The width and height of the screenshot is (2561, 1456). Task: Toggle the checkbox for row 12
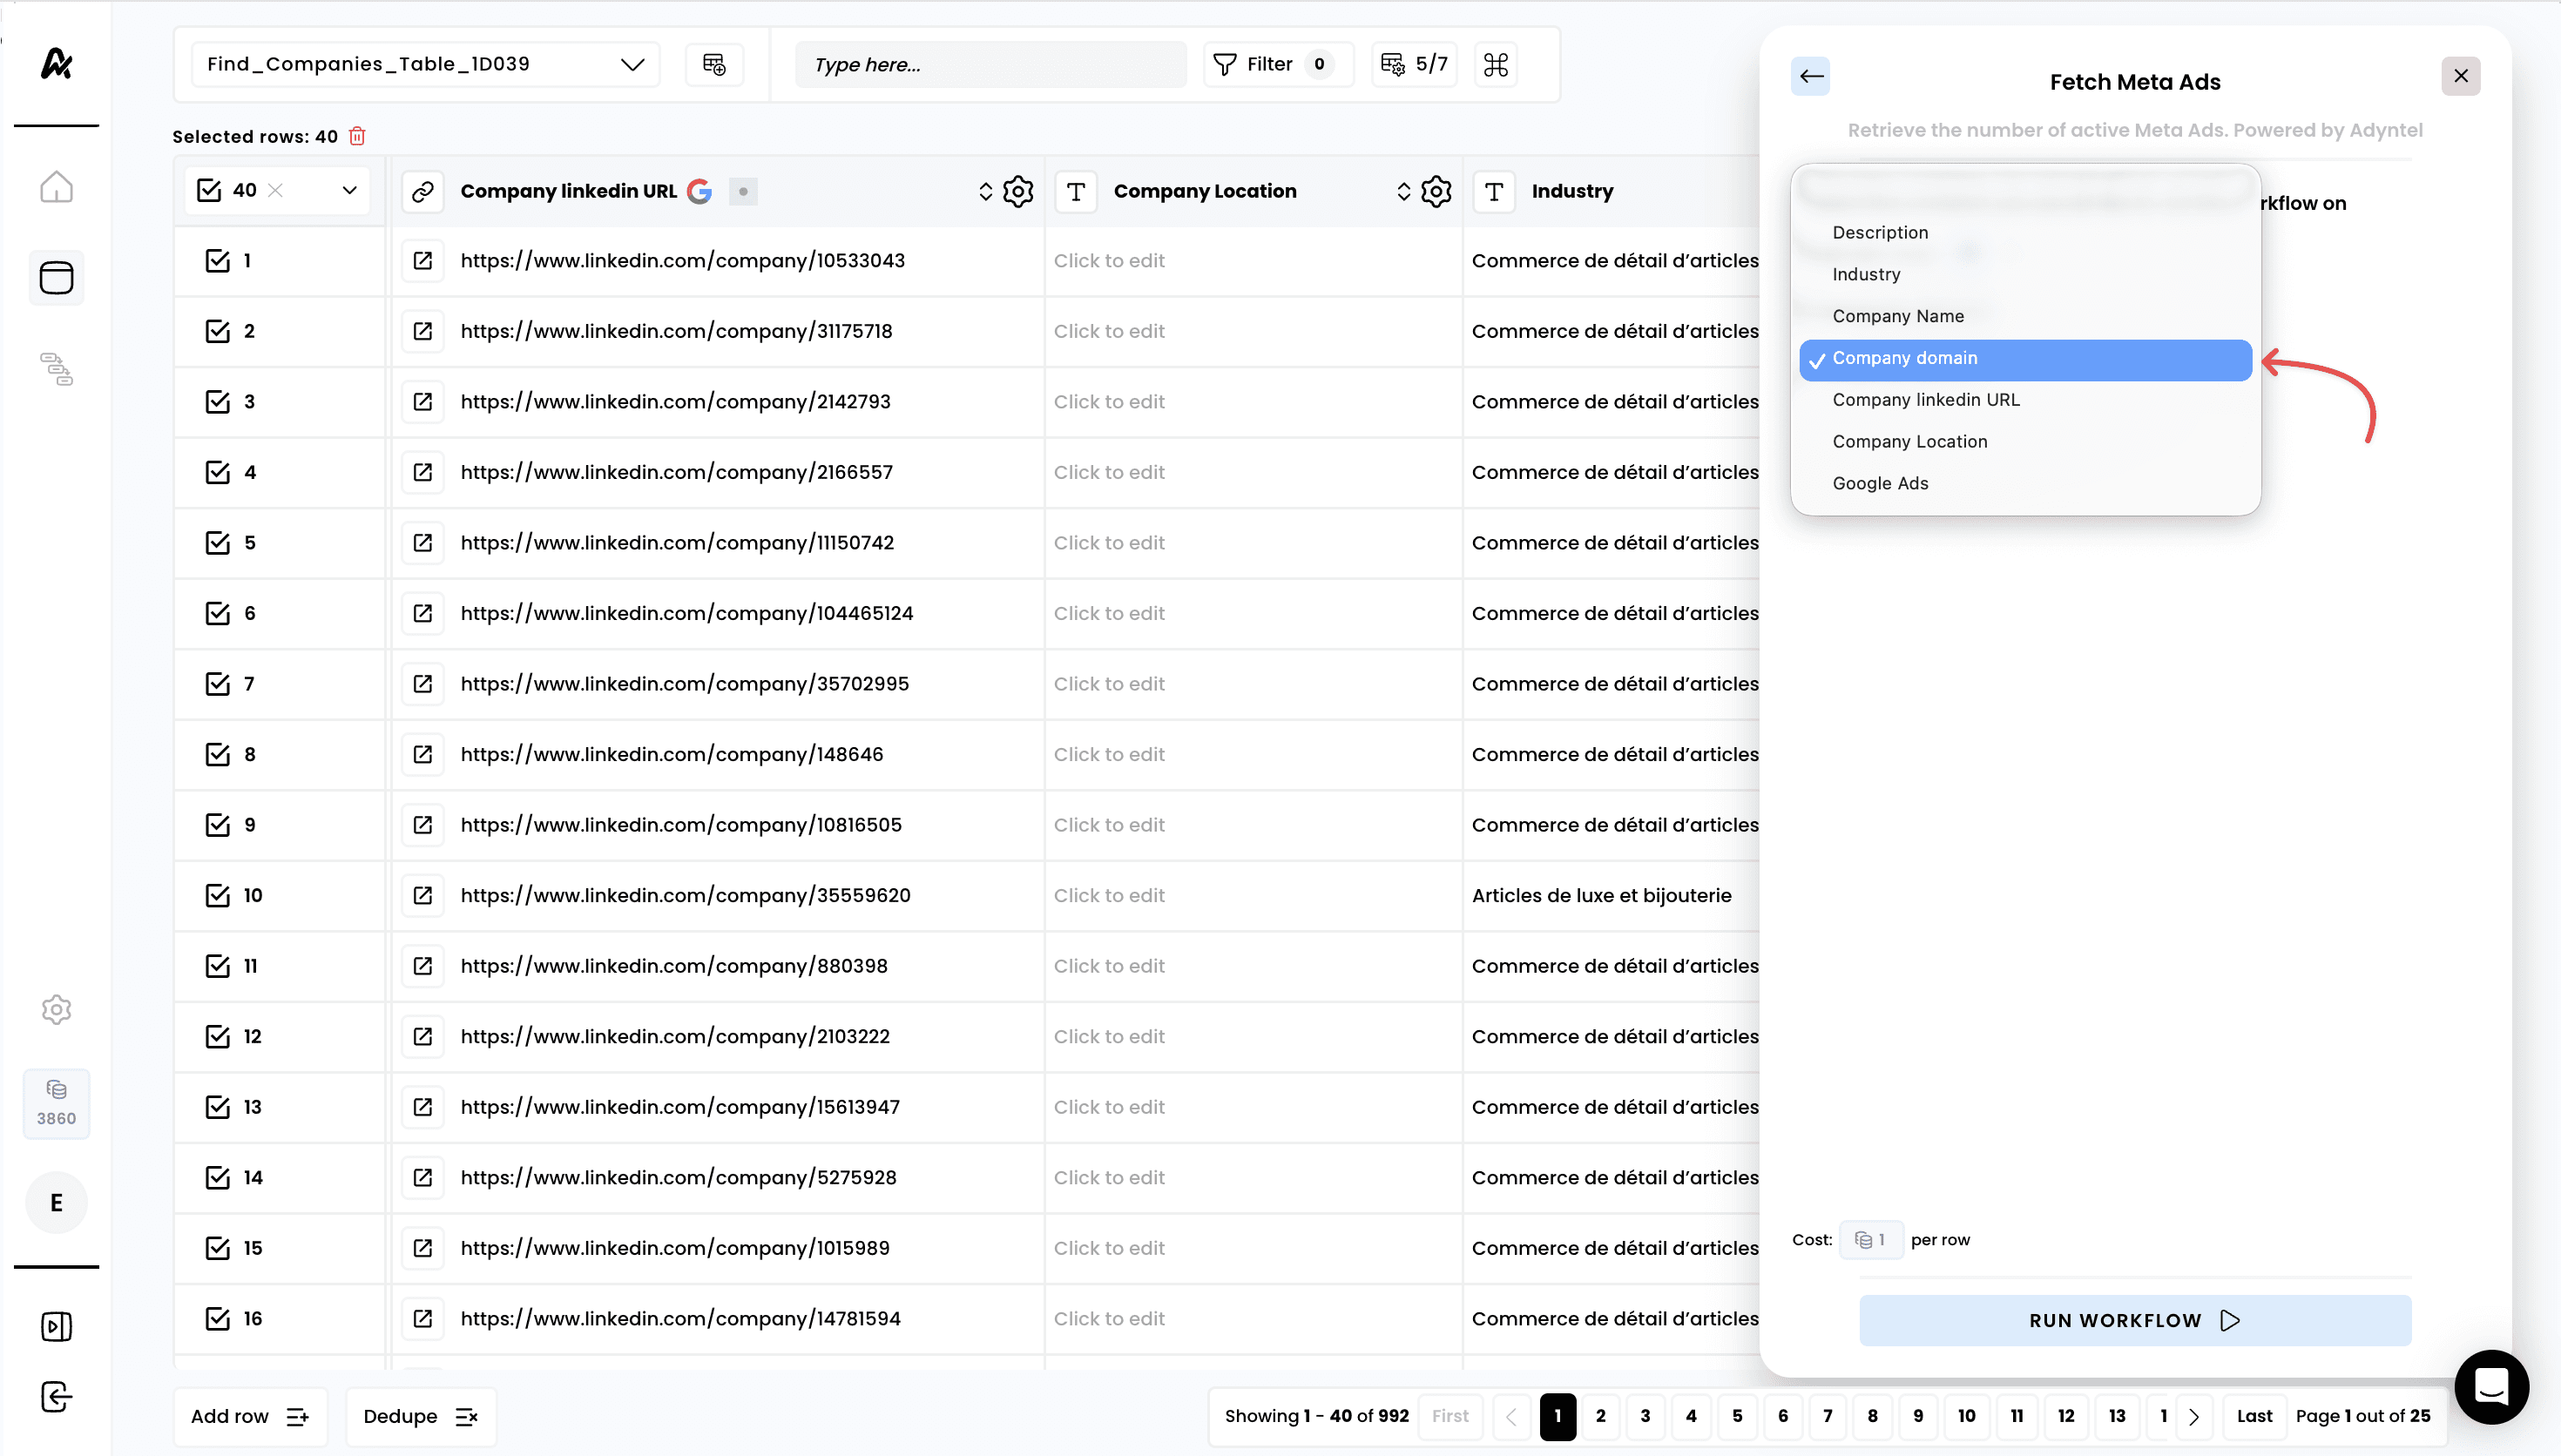click(x=217, y=1037)
